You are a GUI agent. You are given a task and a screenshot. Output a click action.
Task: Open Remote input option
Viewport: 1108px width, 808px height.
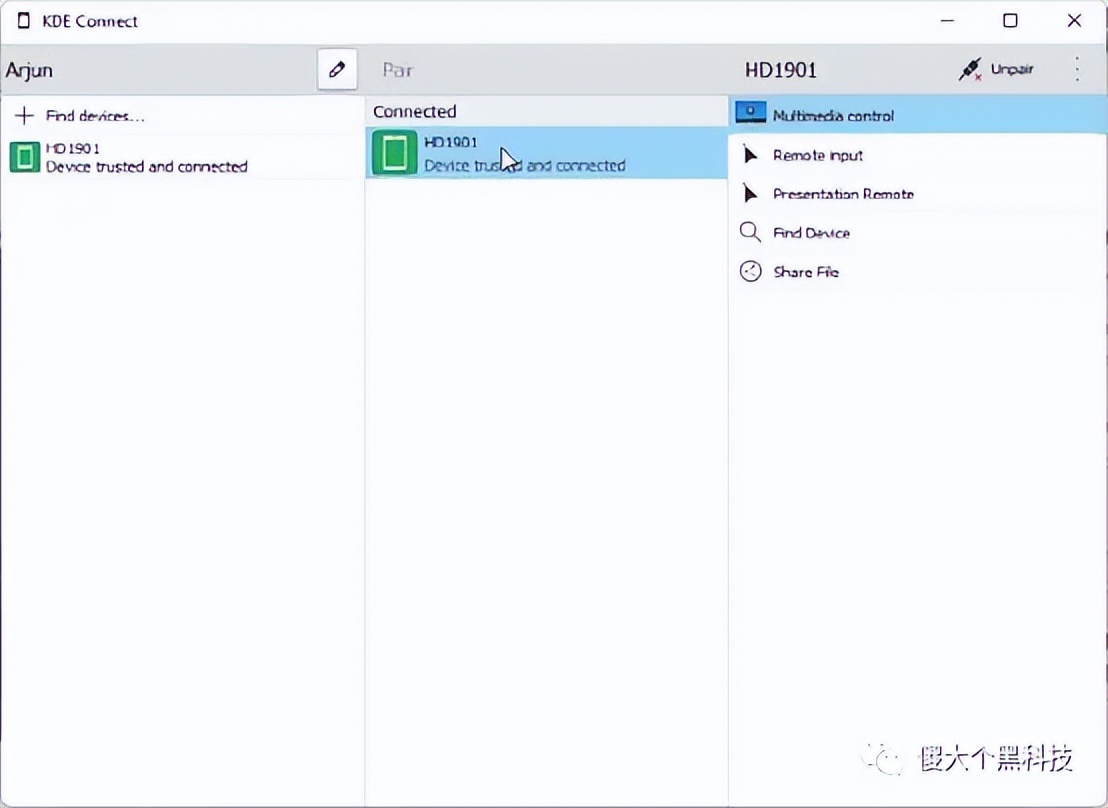point(818,155)
